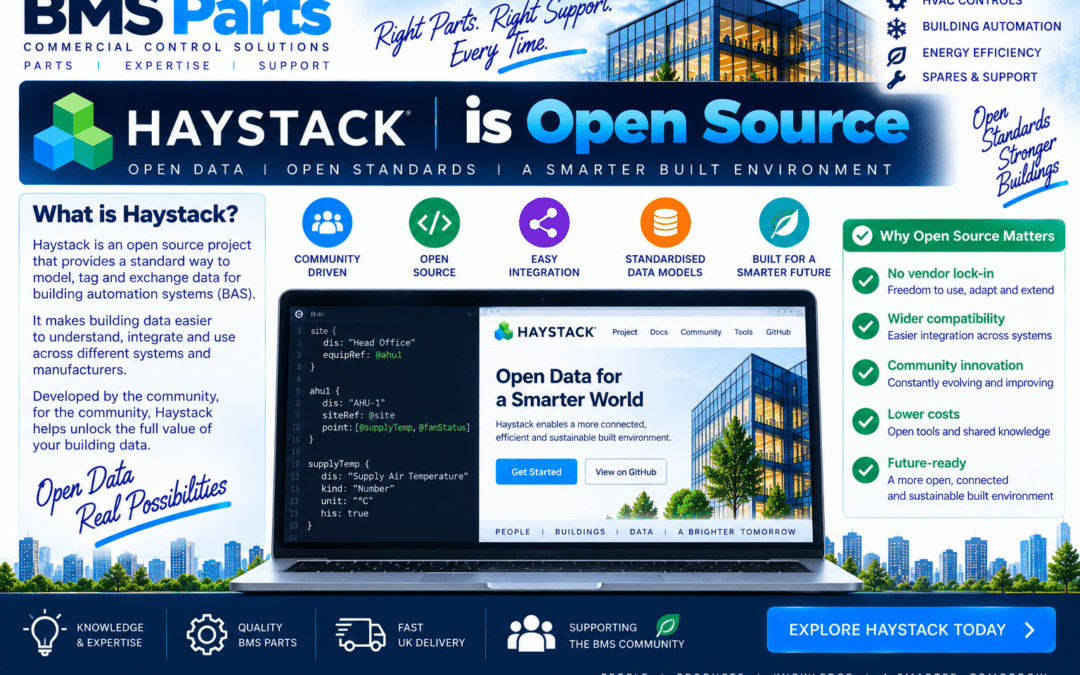
Task: Click the code editor icon atop laptop screen
Action: click(x=299, y=314)
